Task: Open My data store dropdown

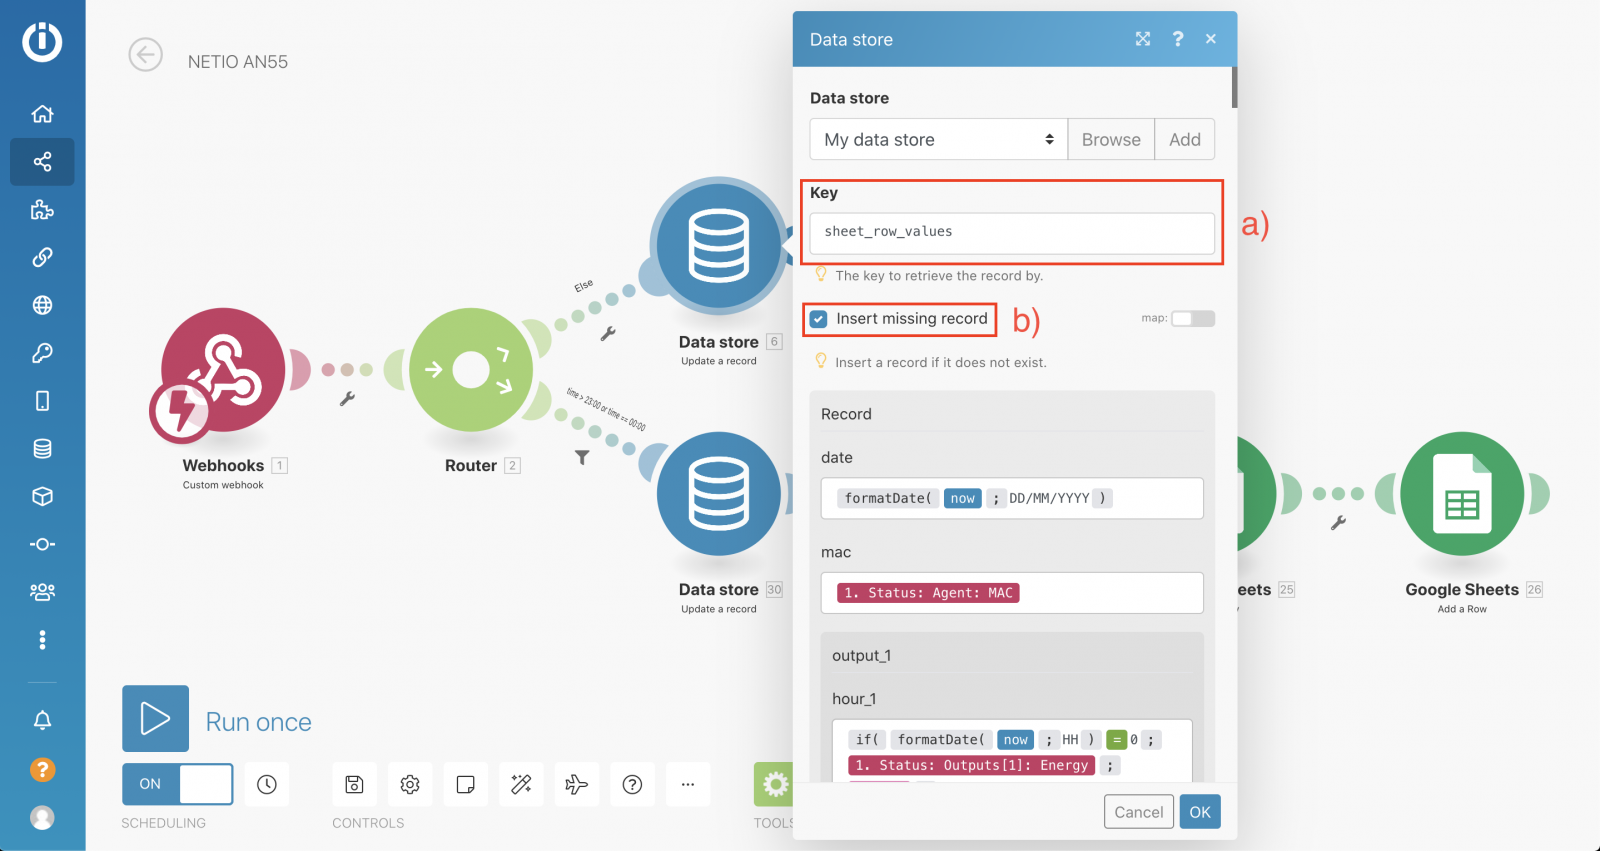Action: pos(939,140)
